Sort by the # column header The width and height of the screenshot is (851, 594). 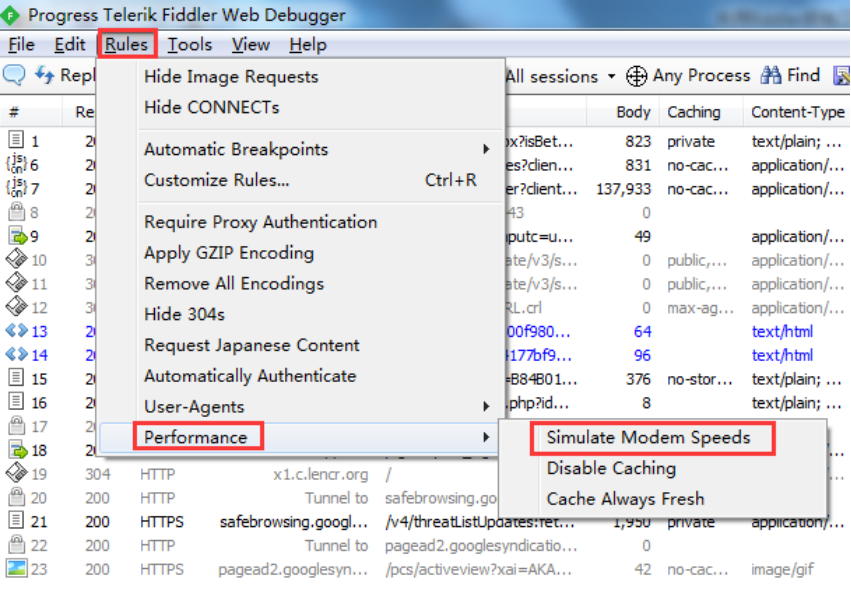click(14, 112)
